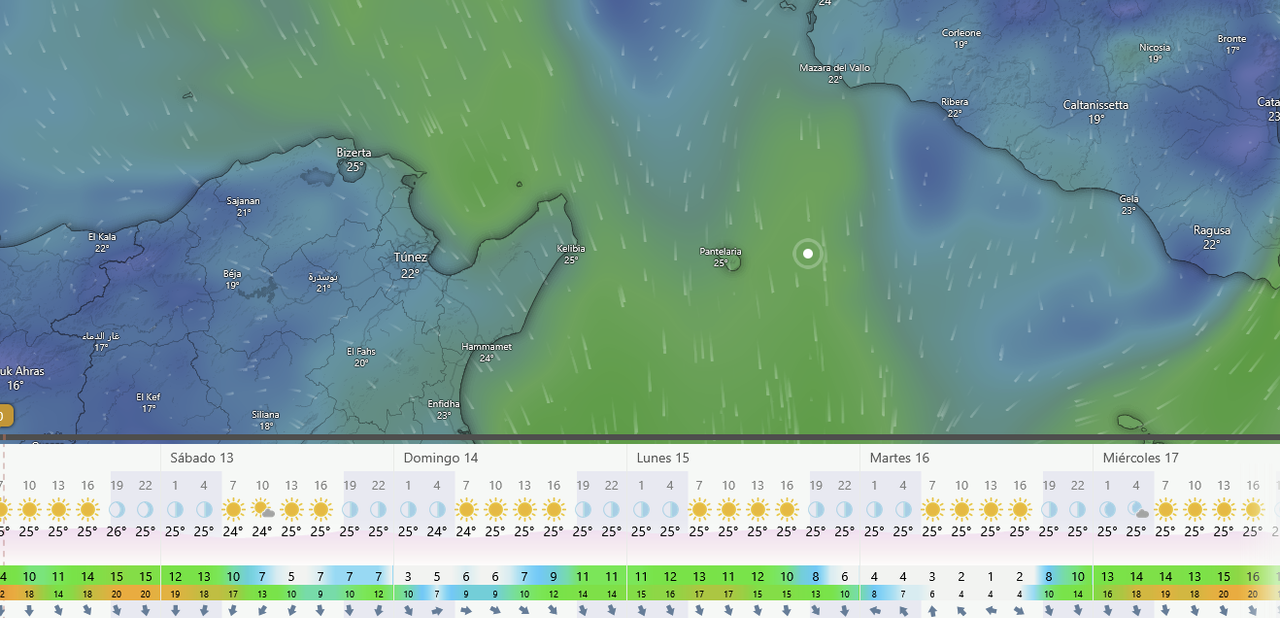Select the Lunes 15 day header
The image size is (1280, 618).
(x=663, y=458)
